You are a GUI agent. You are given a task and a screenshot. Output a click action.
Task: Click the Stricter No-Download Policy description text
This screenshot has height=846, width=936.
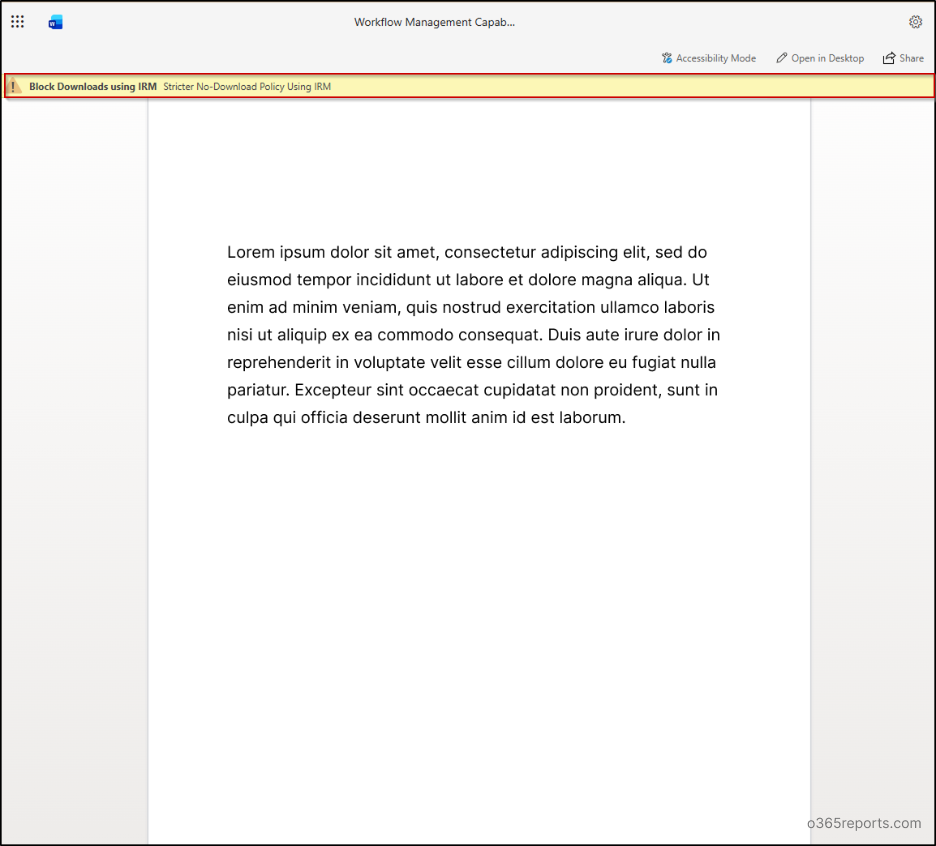246,87
